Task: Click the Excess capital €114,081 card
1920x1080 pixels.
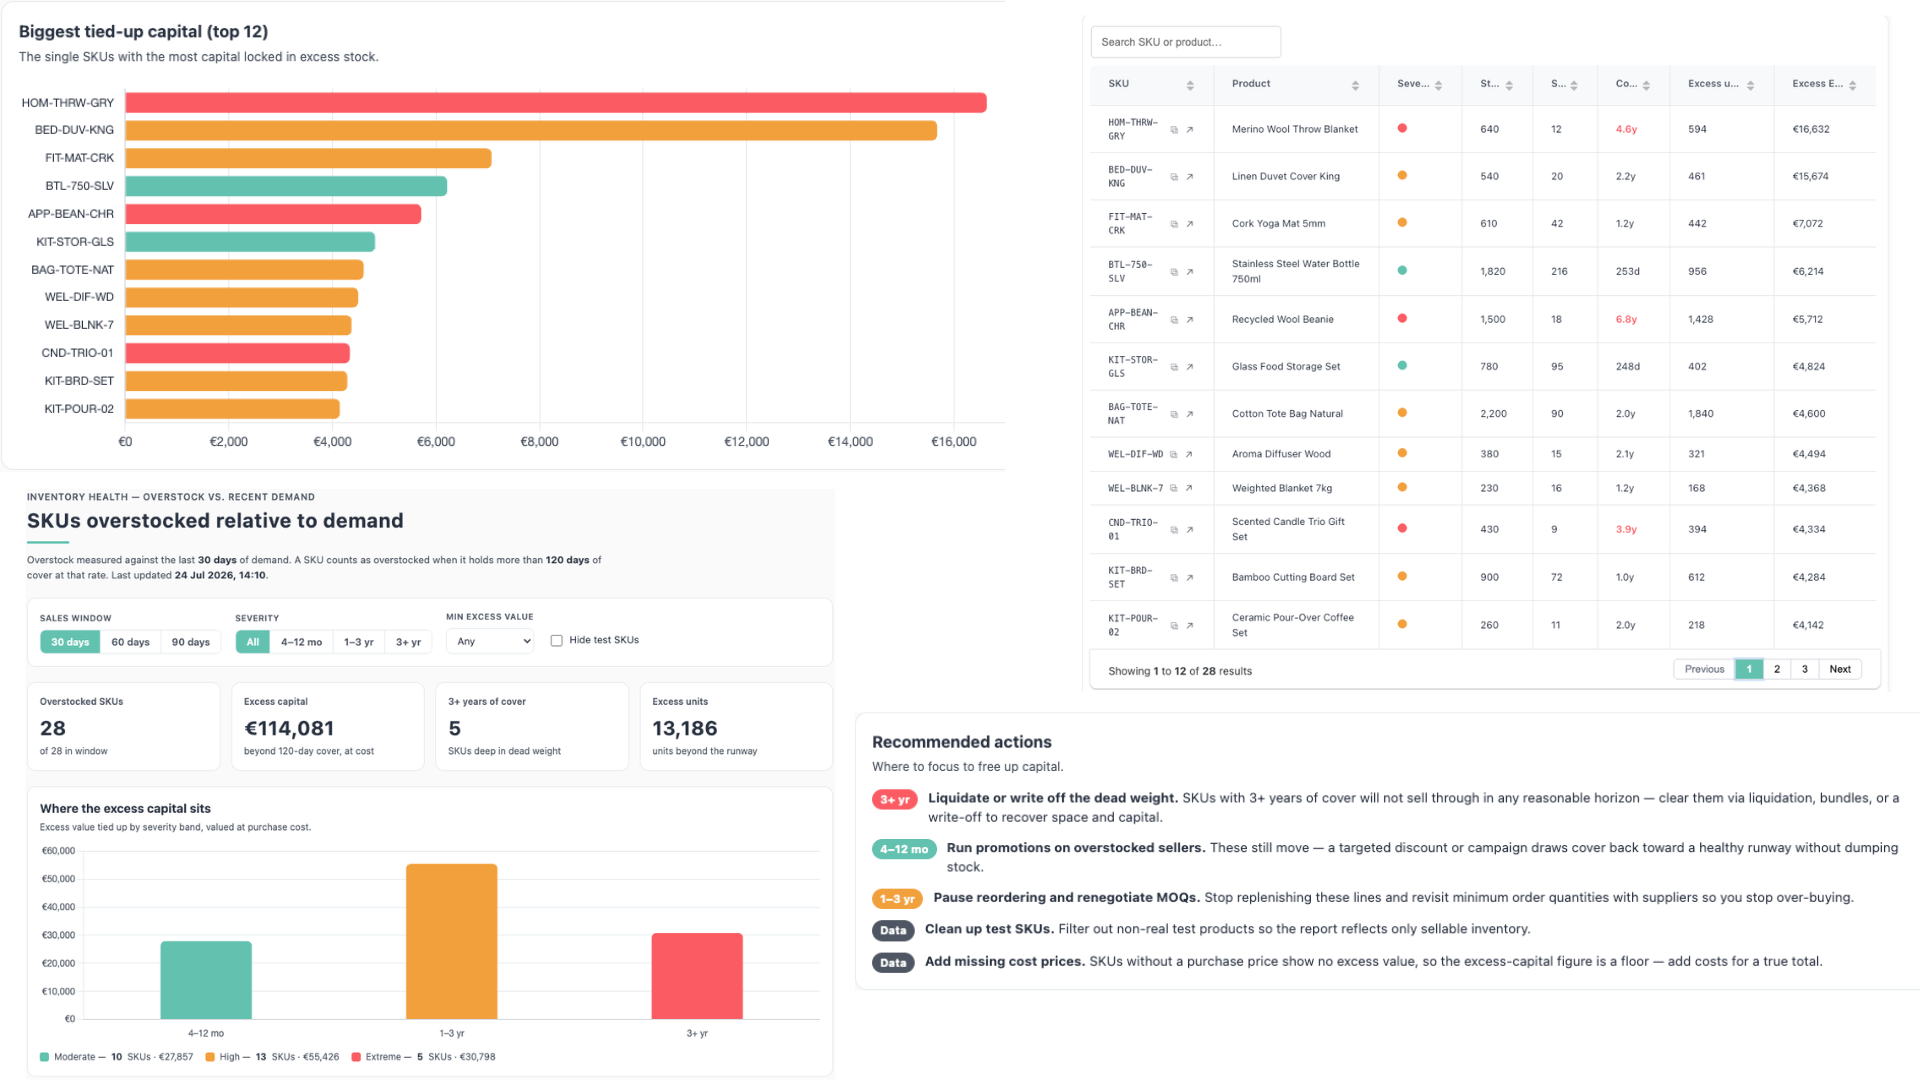Action: 328,727
